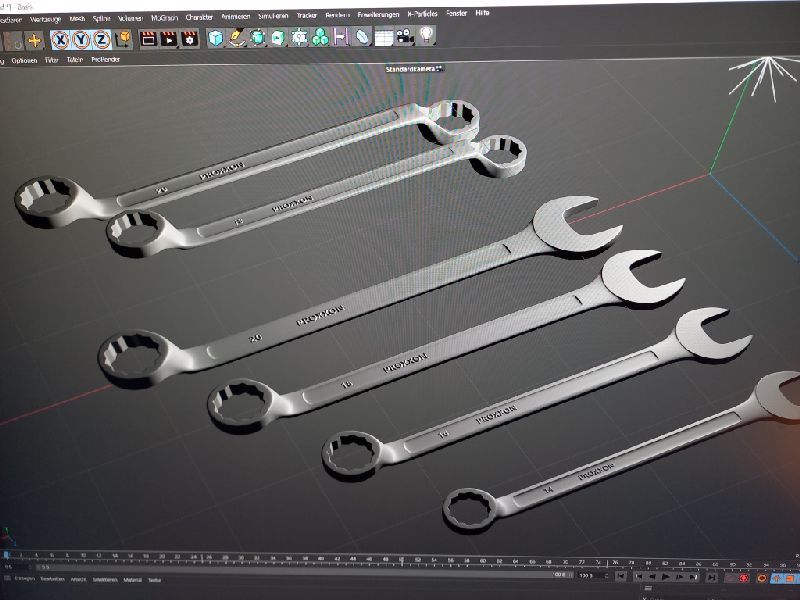Click the Standardkamera viewport label
This screenshot has width=800, height=600.
tap(414, 69)
